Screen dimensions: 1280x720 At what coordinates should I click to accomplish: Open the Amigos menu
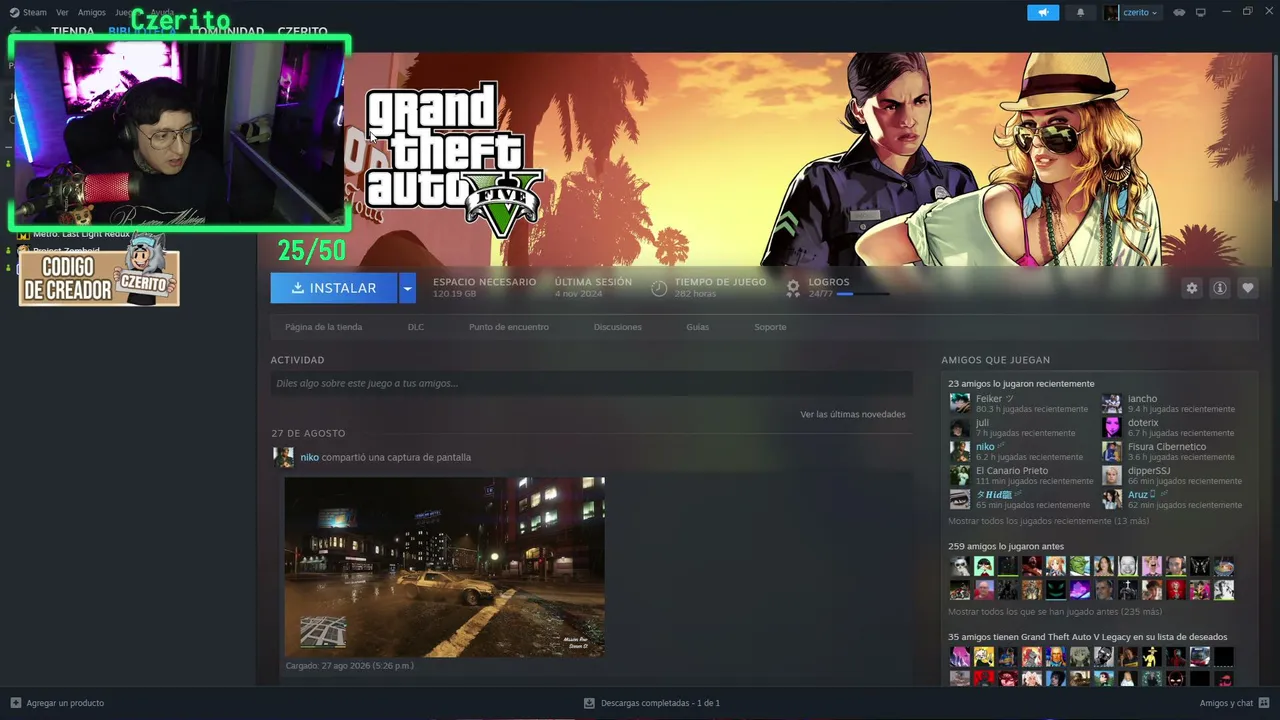92,13
